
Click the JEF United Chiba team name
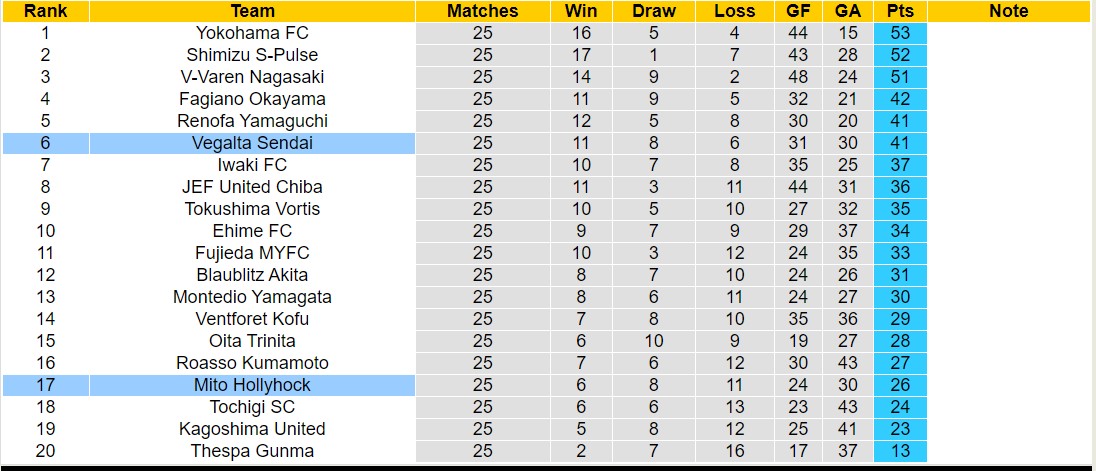252,187
